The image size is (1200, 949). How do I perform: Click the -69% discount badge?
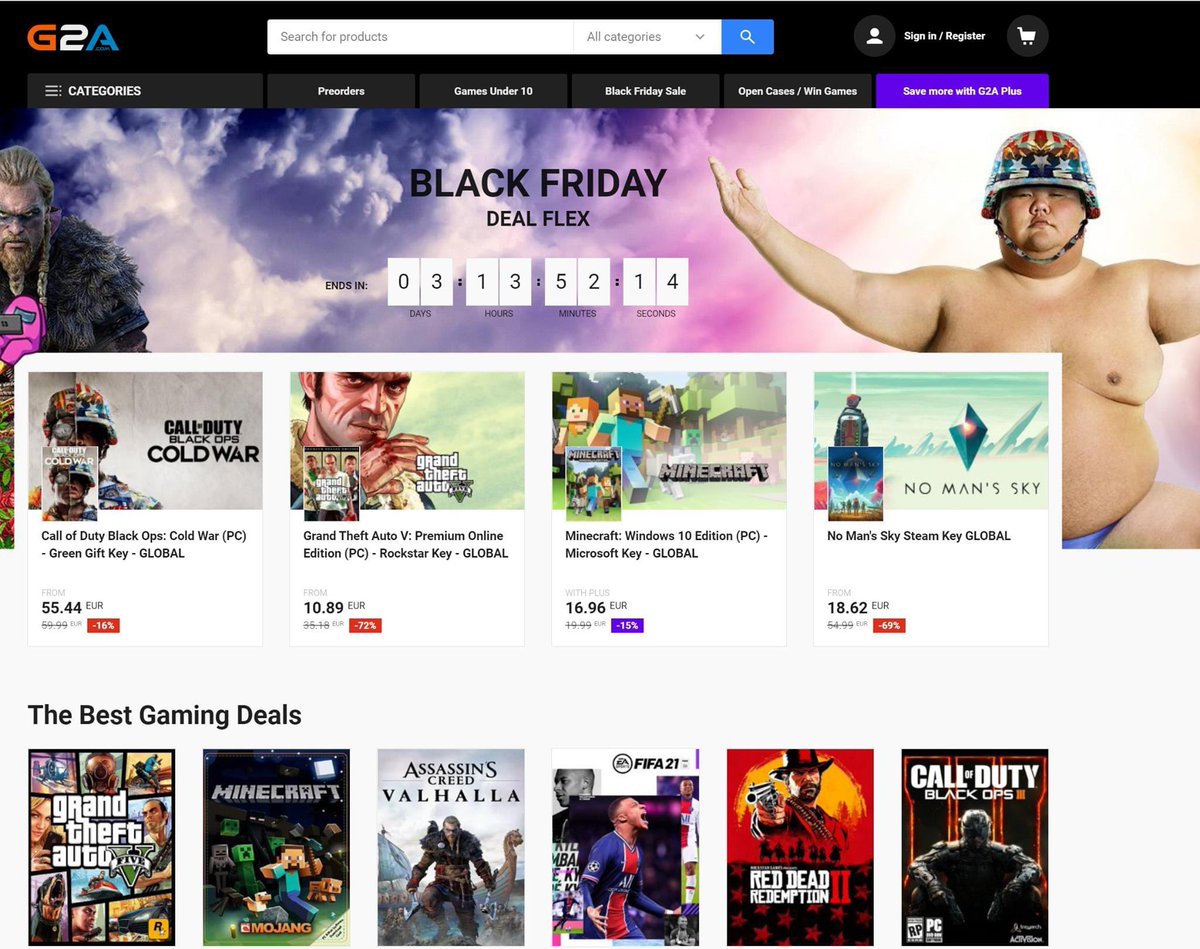click(x=889, y=626)
